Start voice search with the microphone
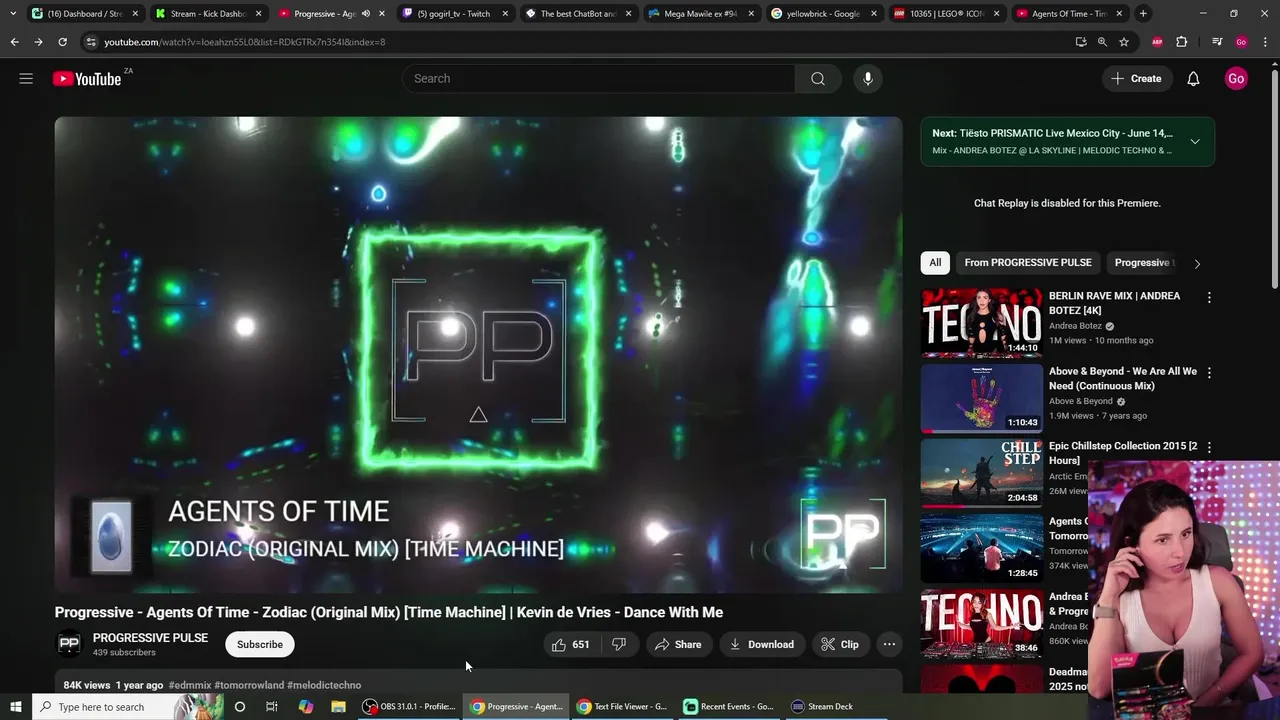 (867, 79)
